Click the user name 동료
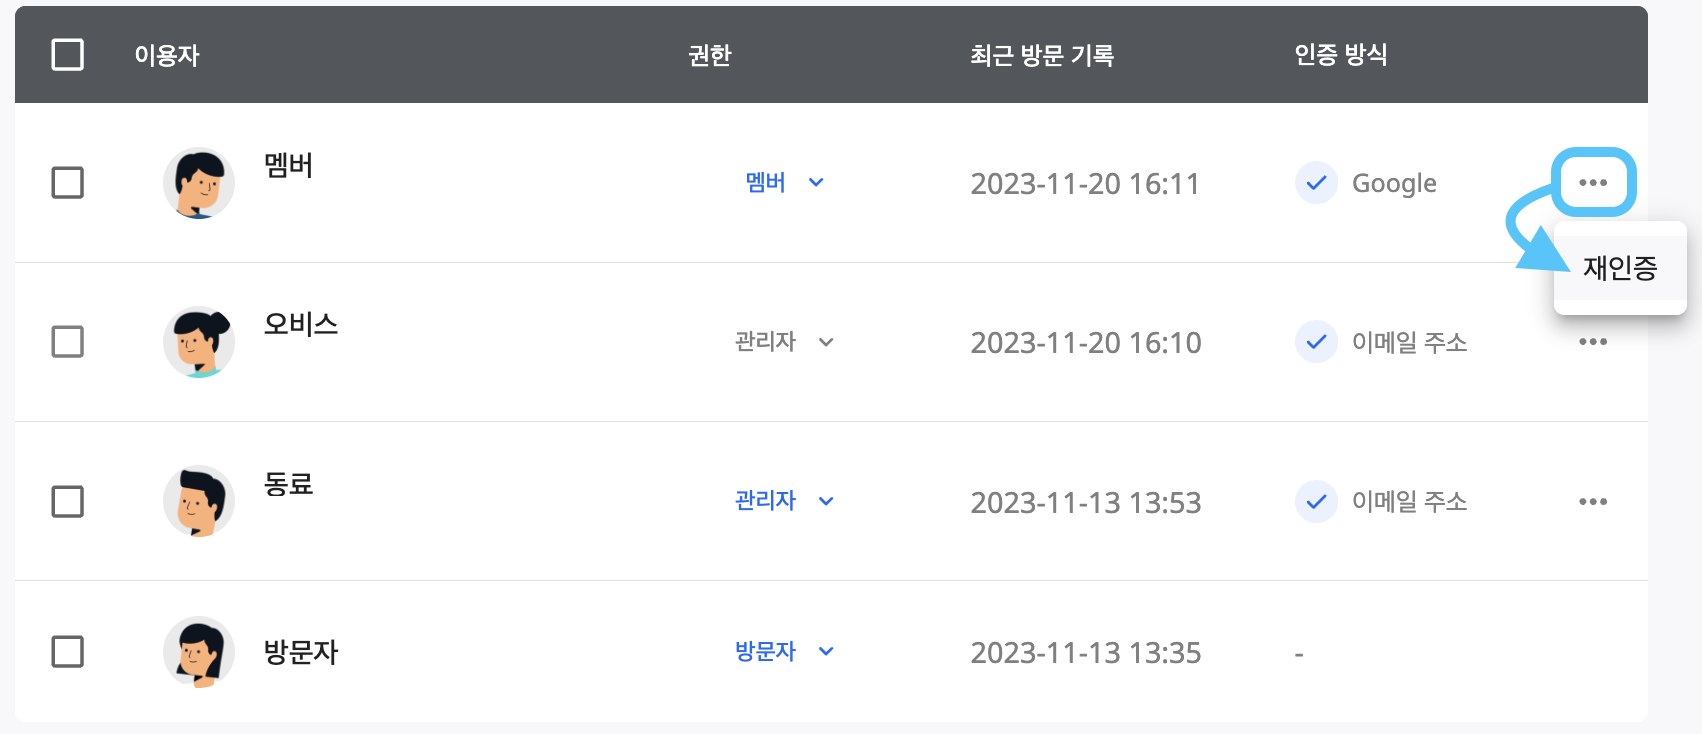1702x734 pixels. 289,484
